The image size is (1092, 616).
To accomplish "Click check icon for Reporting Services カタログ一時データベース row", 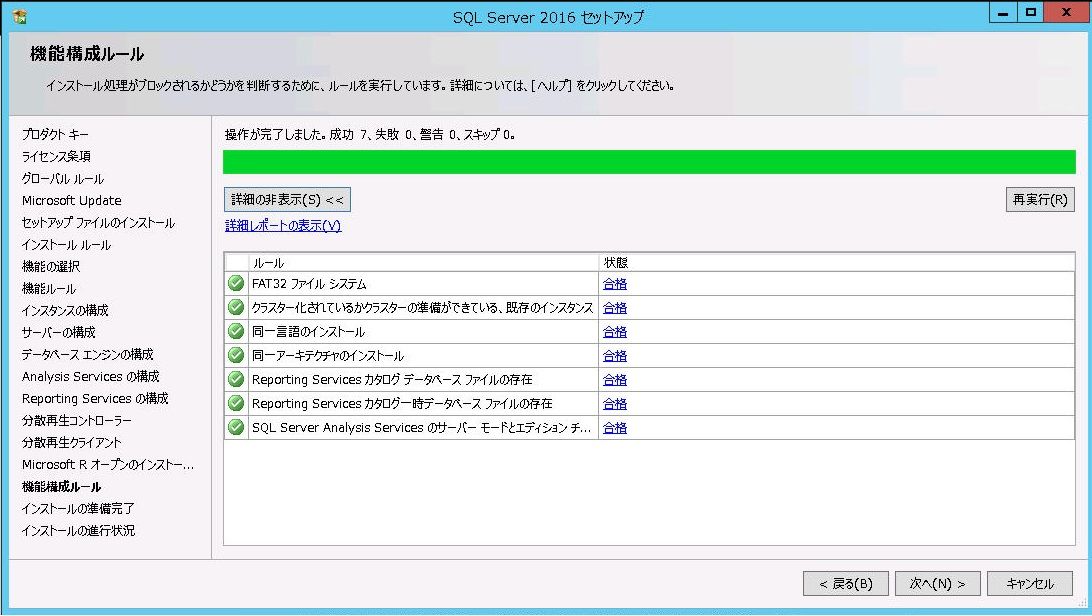I will coord(236,403).
